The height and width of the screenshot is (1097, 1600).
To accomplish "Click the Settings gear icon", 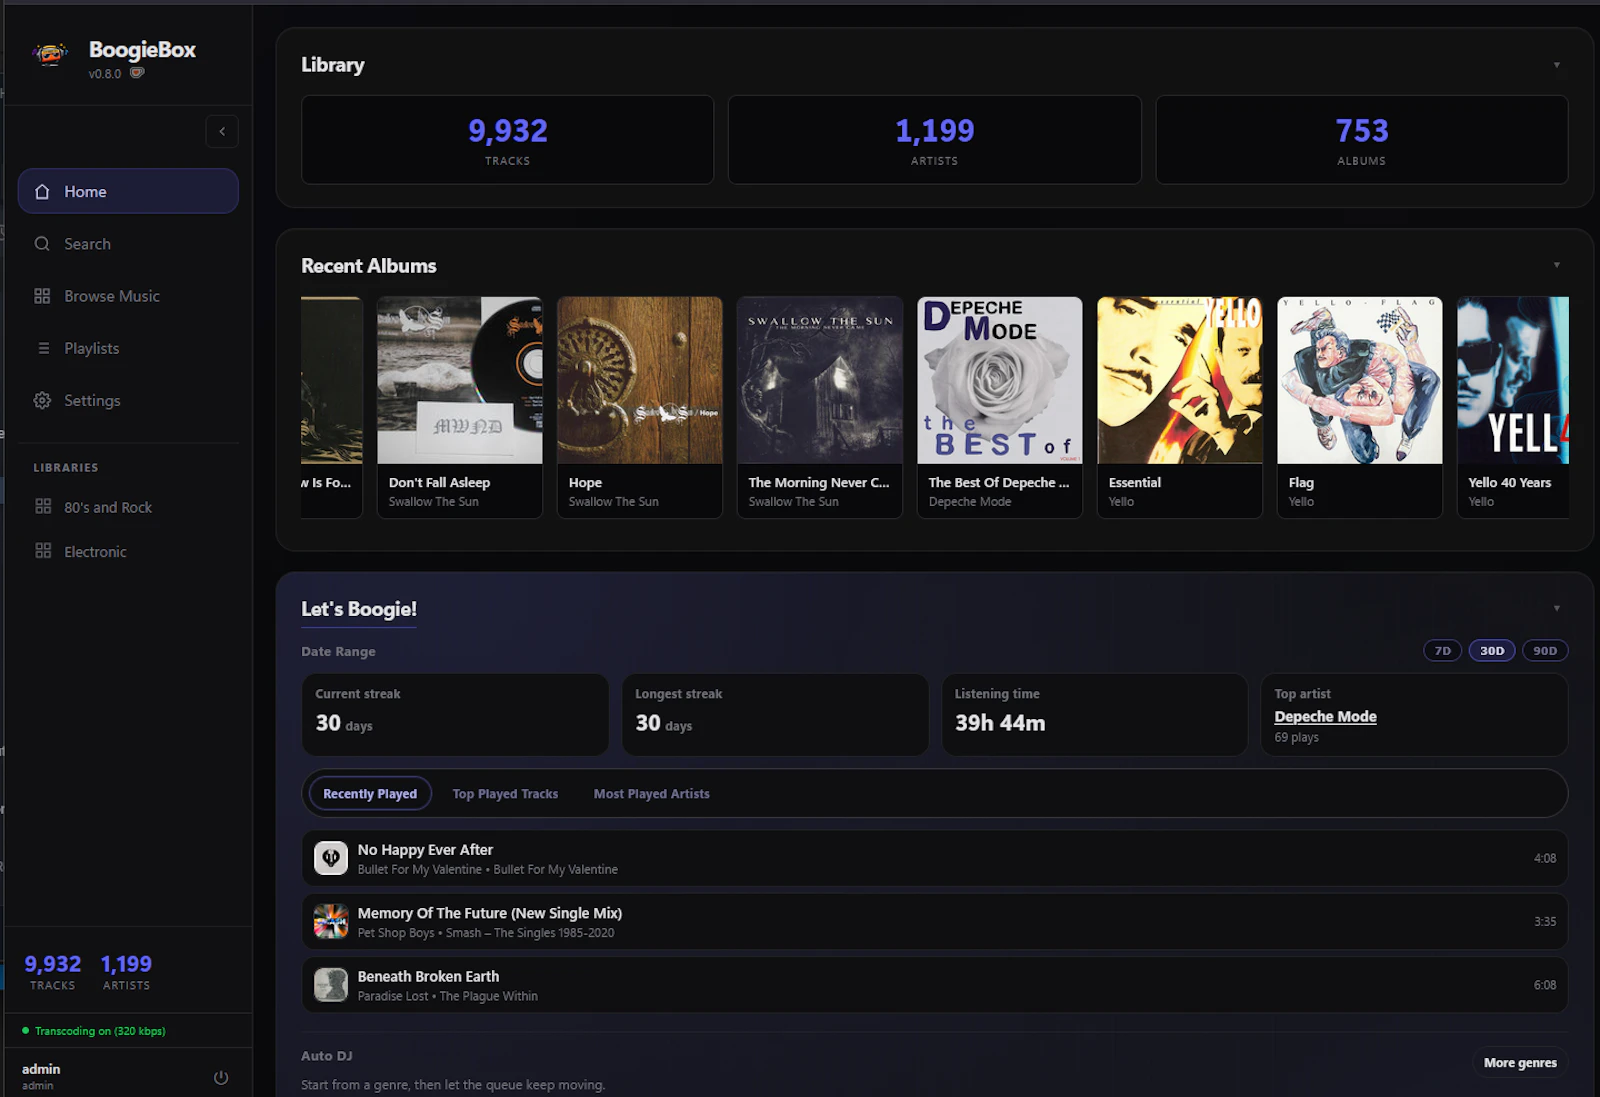I will [x=42, y=400].
